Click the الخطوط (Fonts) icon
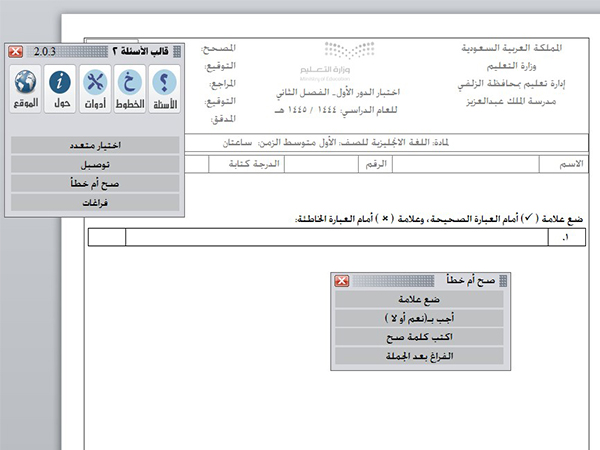Viewport: 600px width, 450px height. click(x=130, y=89)
